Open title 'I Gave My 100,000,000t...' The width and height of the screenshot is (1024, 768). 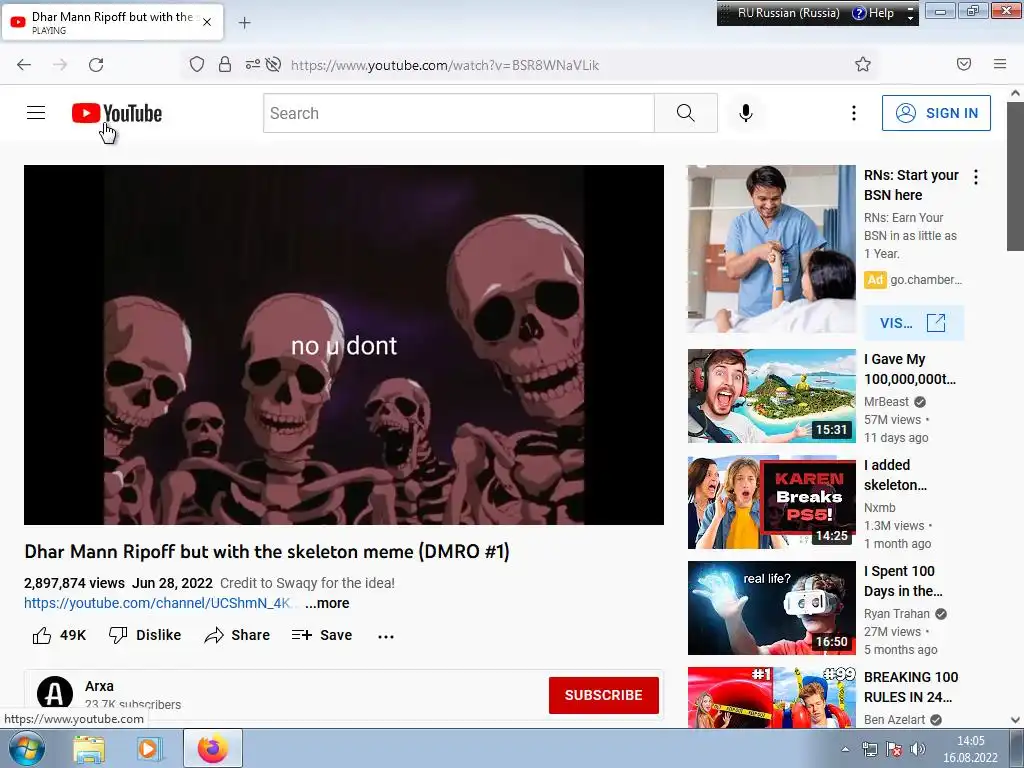point(909,369)
